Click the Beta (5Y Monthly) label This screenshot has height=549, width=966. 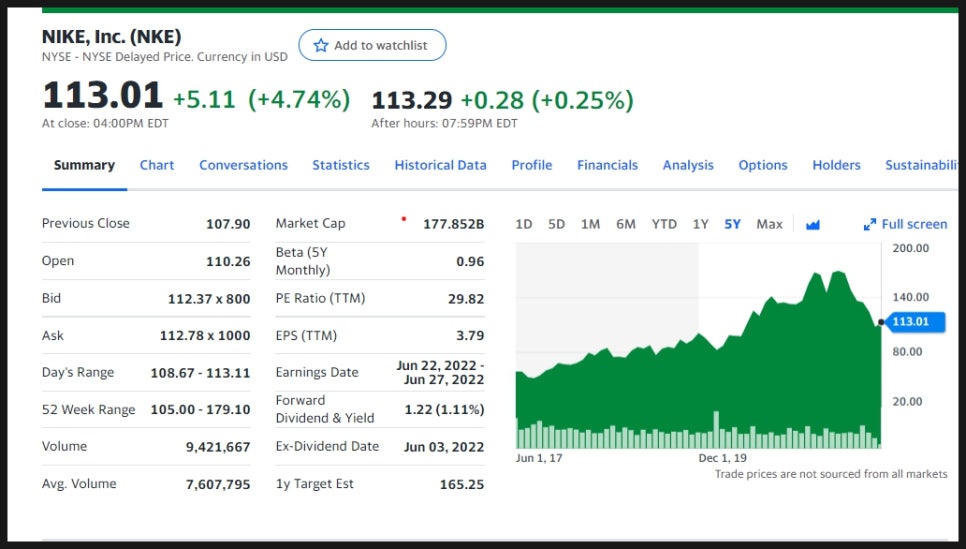point(302,261)
